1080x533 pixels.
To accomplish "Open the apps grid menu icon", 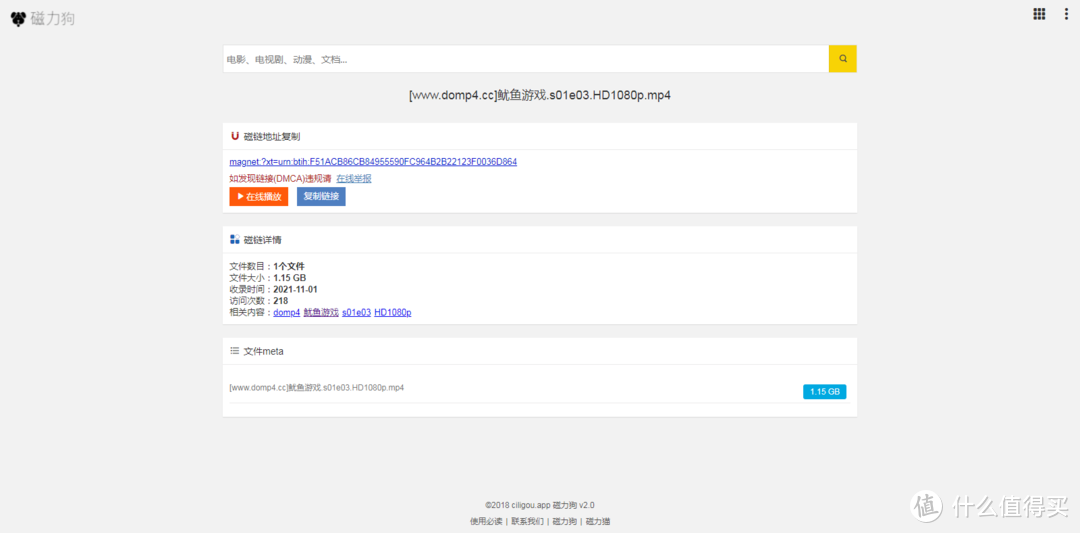I will click(1039, 14).
